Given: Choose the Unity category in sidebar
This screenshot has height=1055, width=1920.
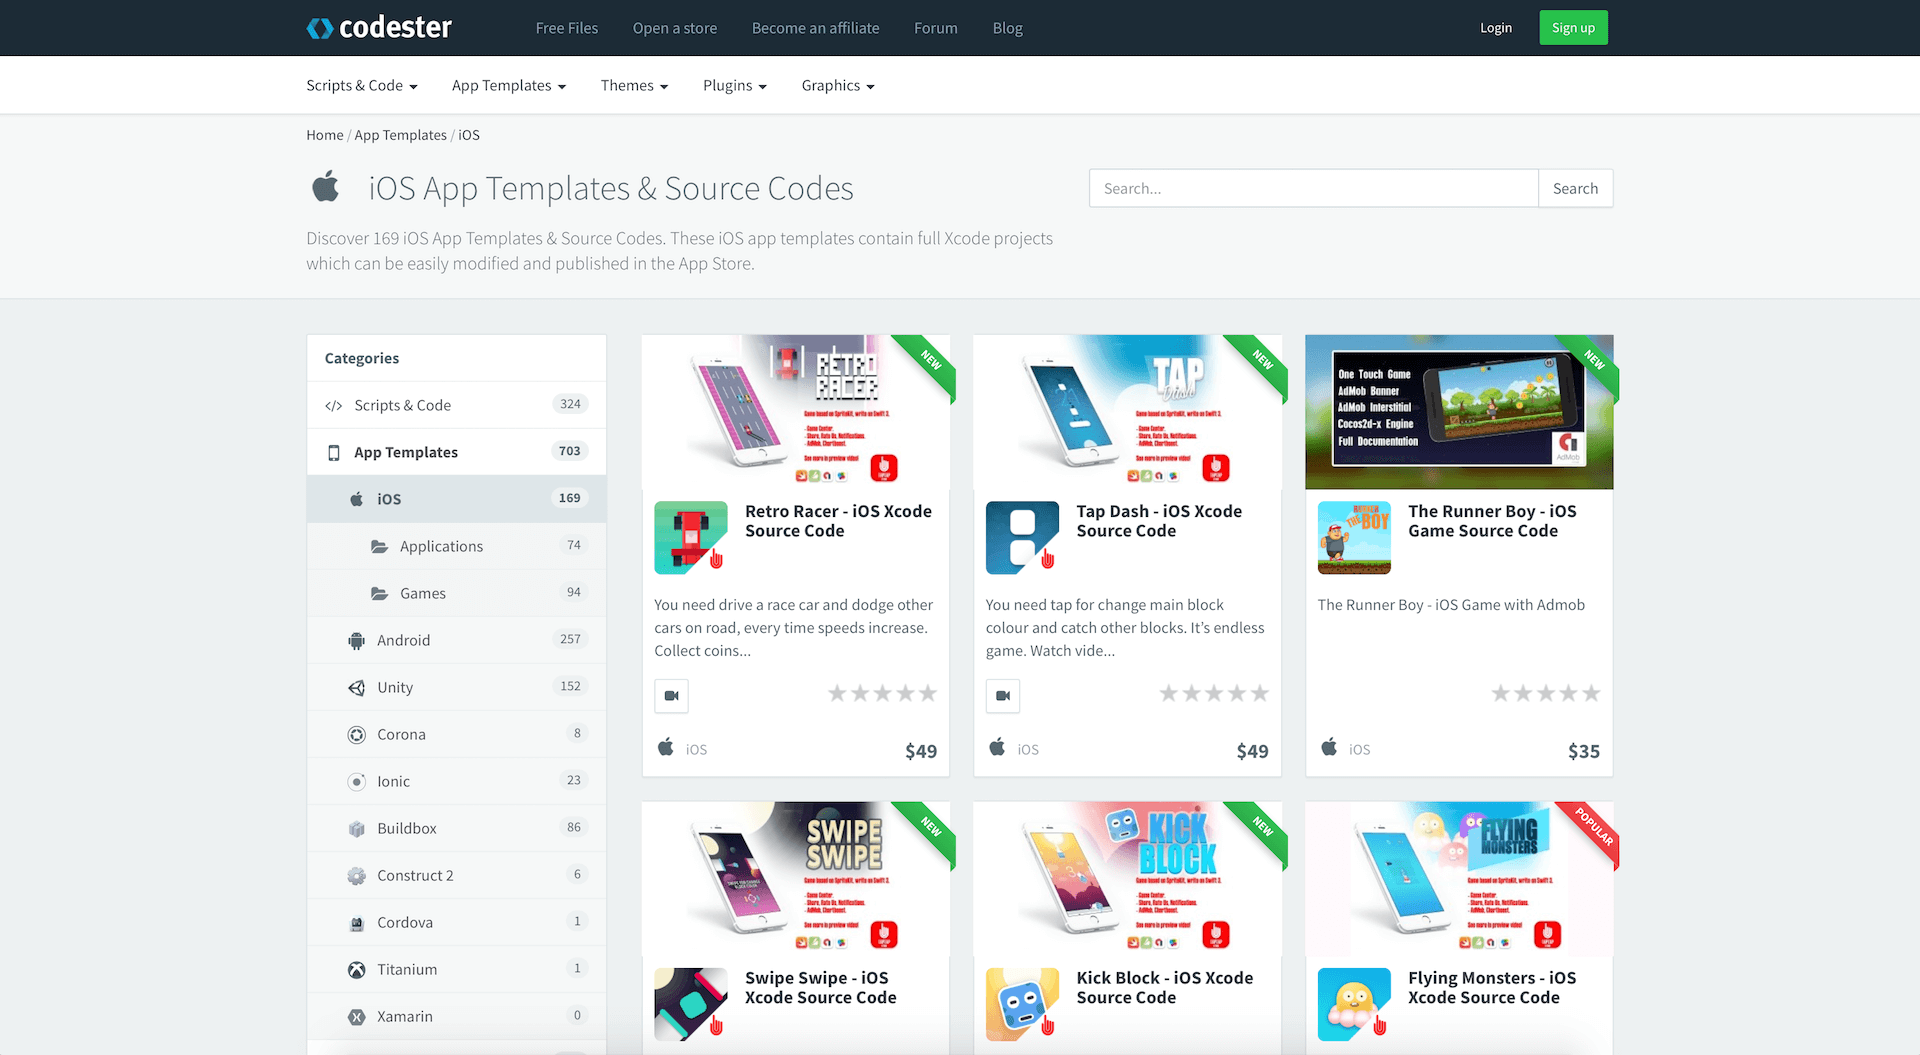Looking at the screenshot, I should click(395, 687).
